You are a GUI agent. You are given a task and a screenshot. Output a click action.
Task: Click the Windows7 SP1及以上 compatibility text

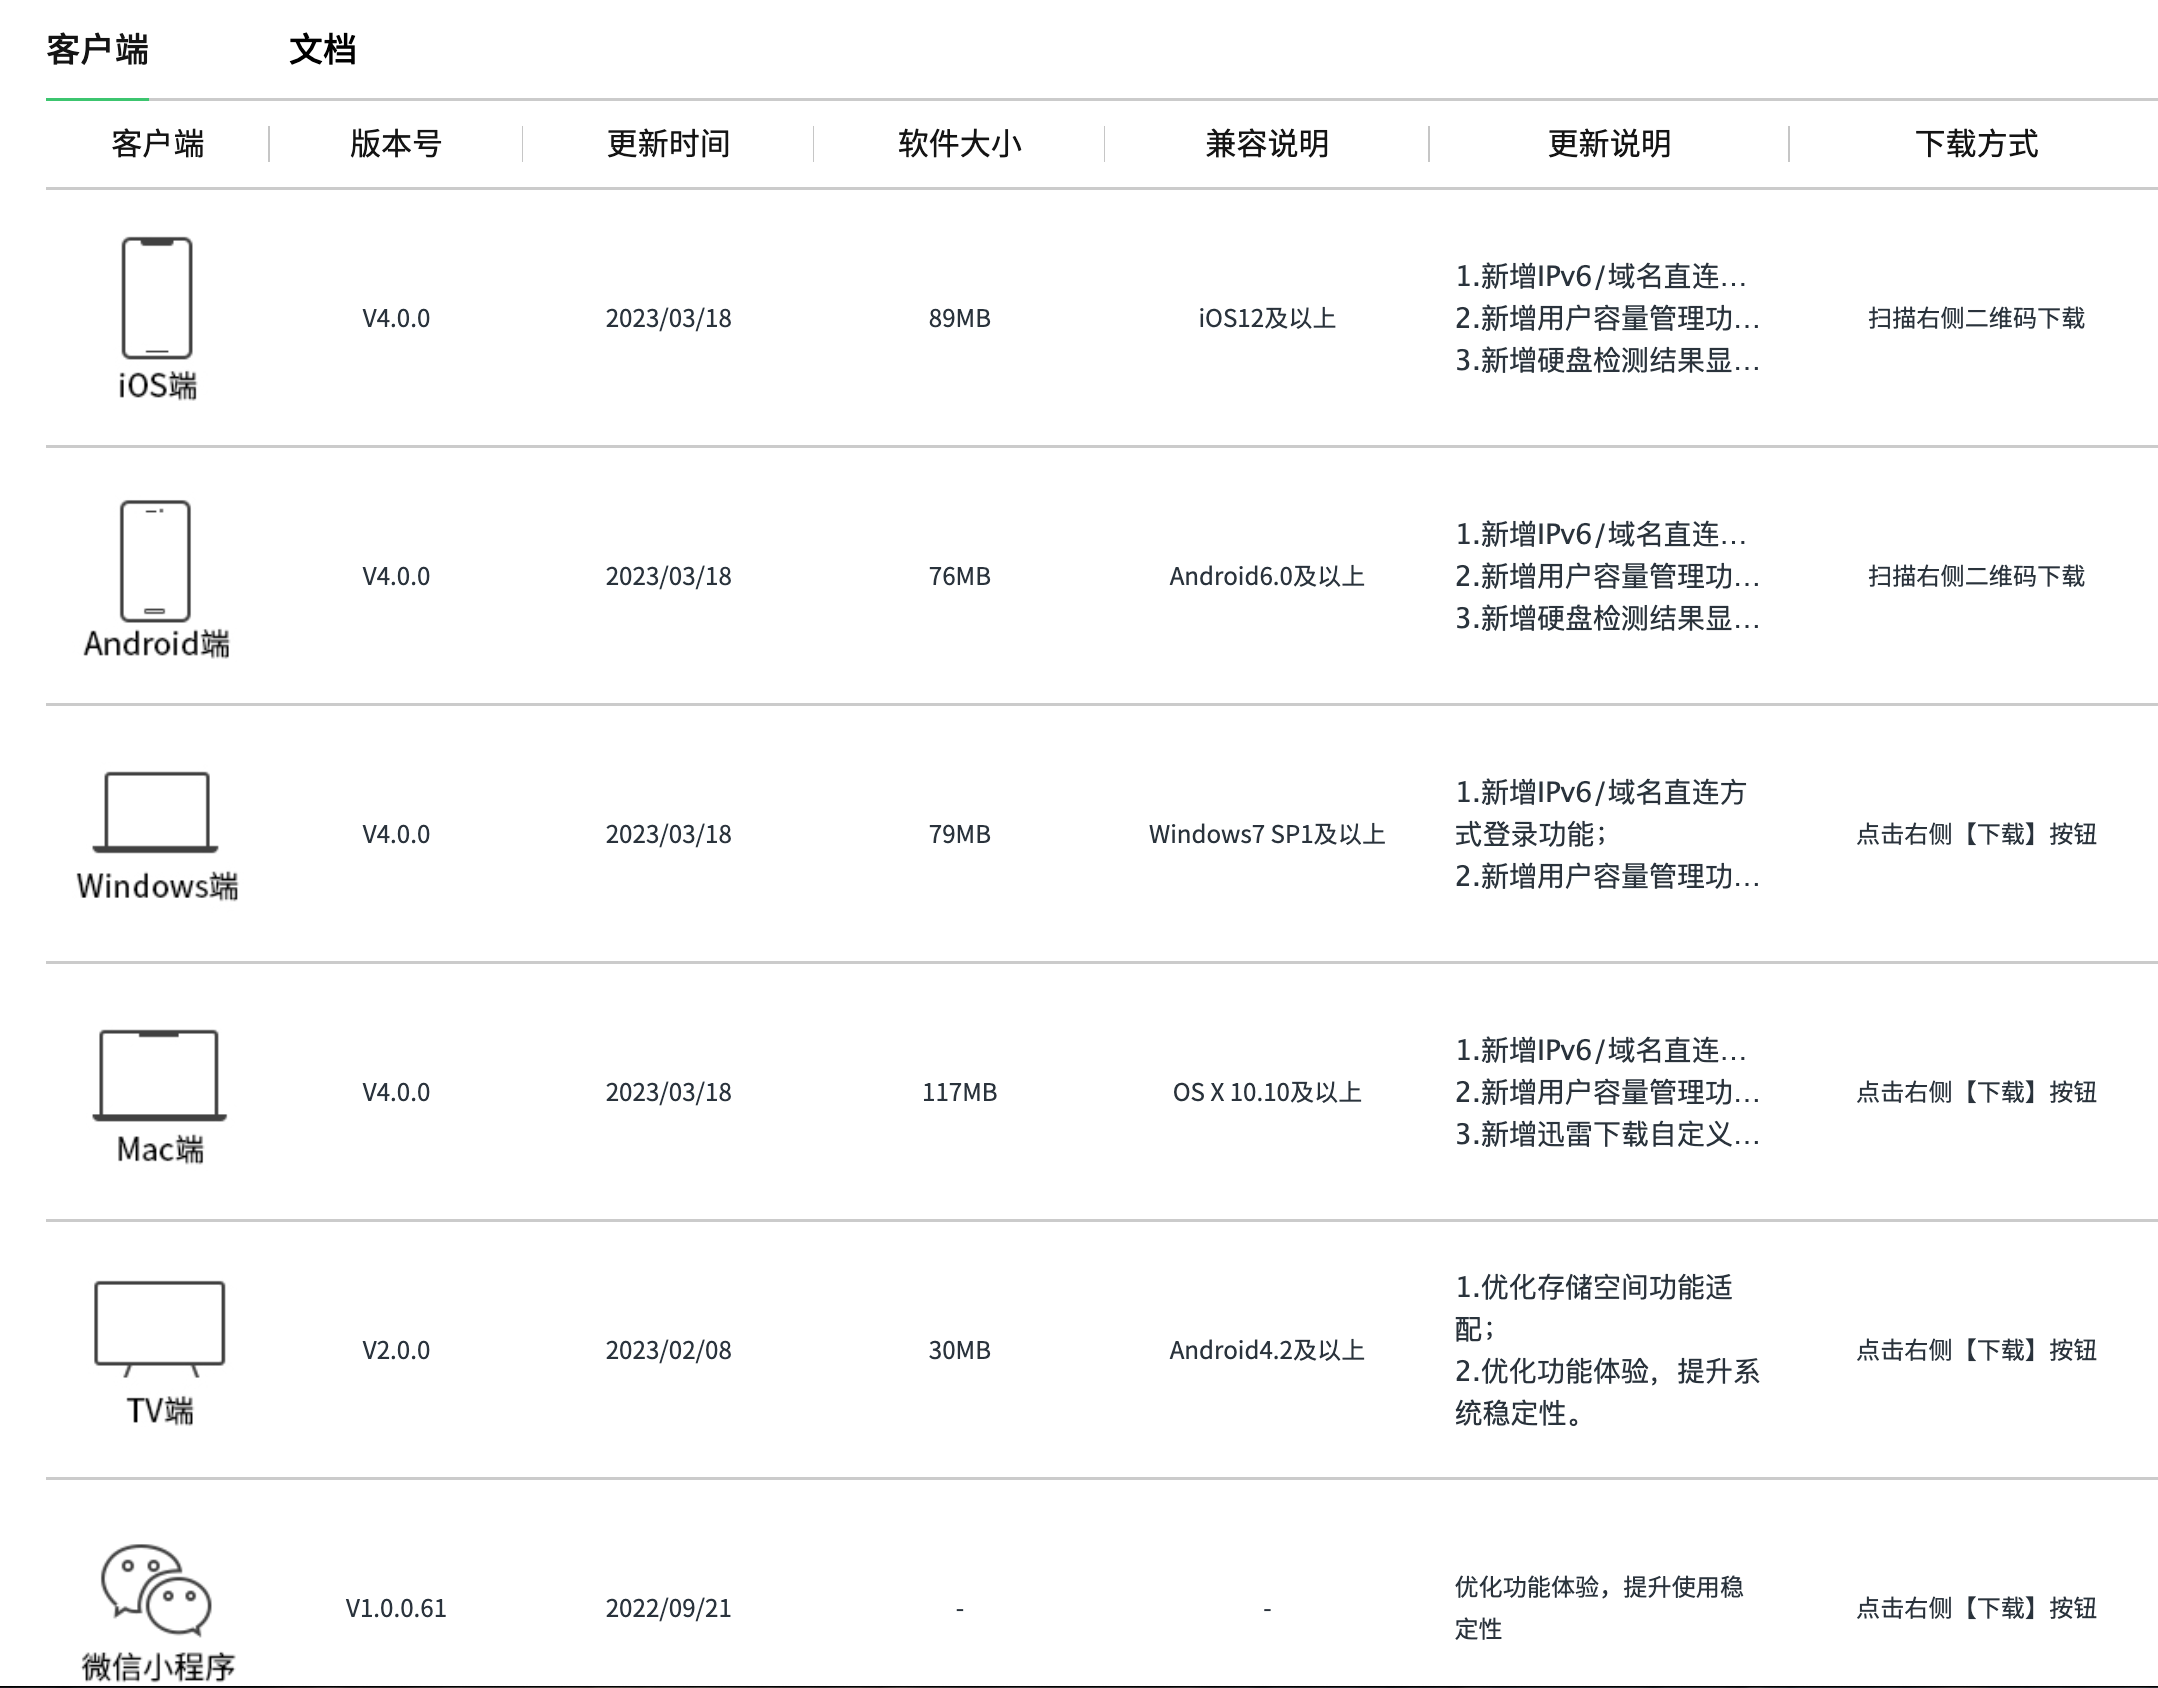click(1267, 835)
